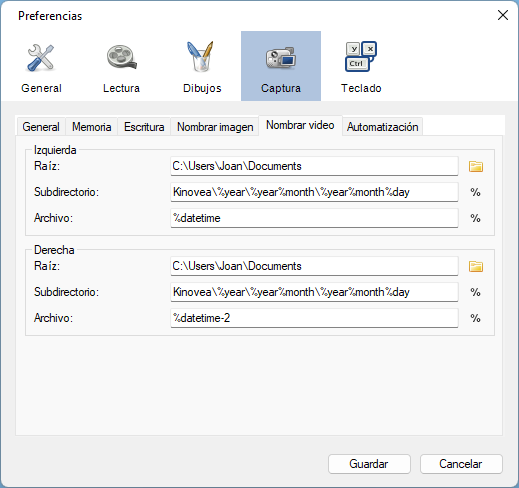Open the Teclado keyboard shortcuts category
The image size is (519, 488).
point(361,66)
